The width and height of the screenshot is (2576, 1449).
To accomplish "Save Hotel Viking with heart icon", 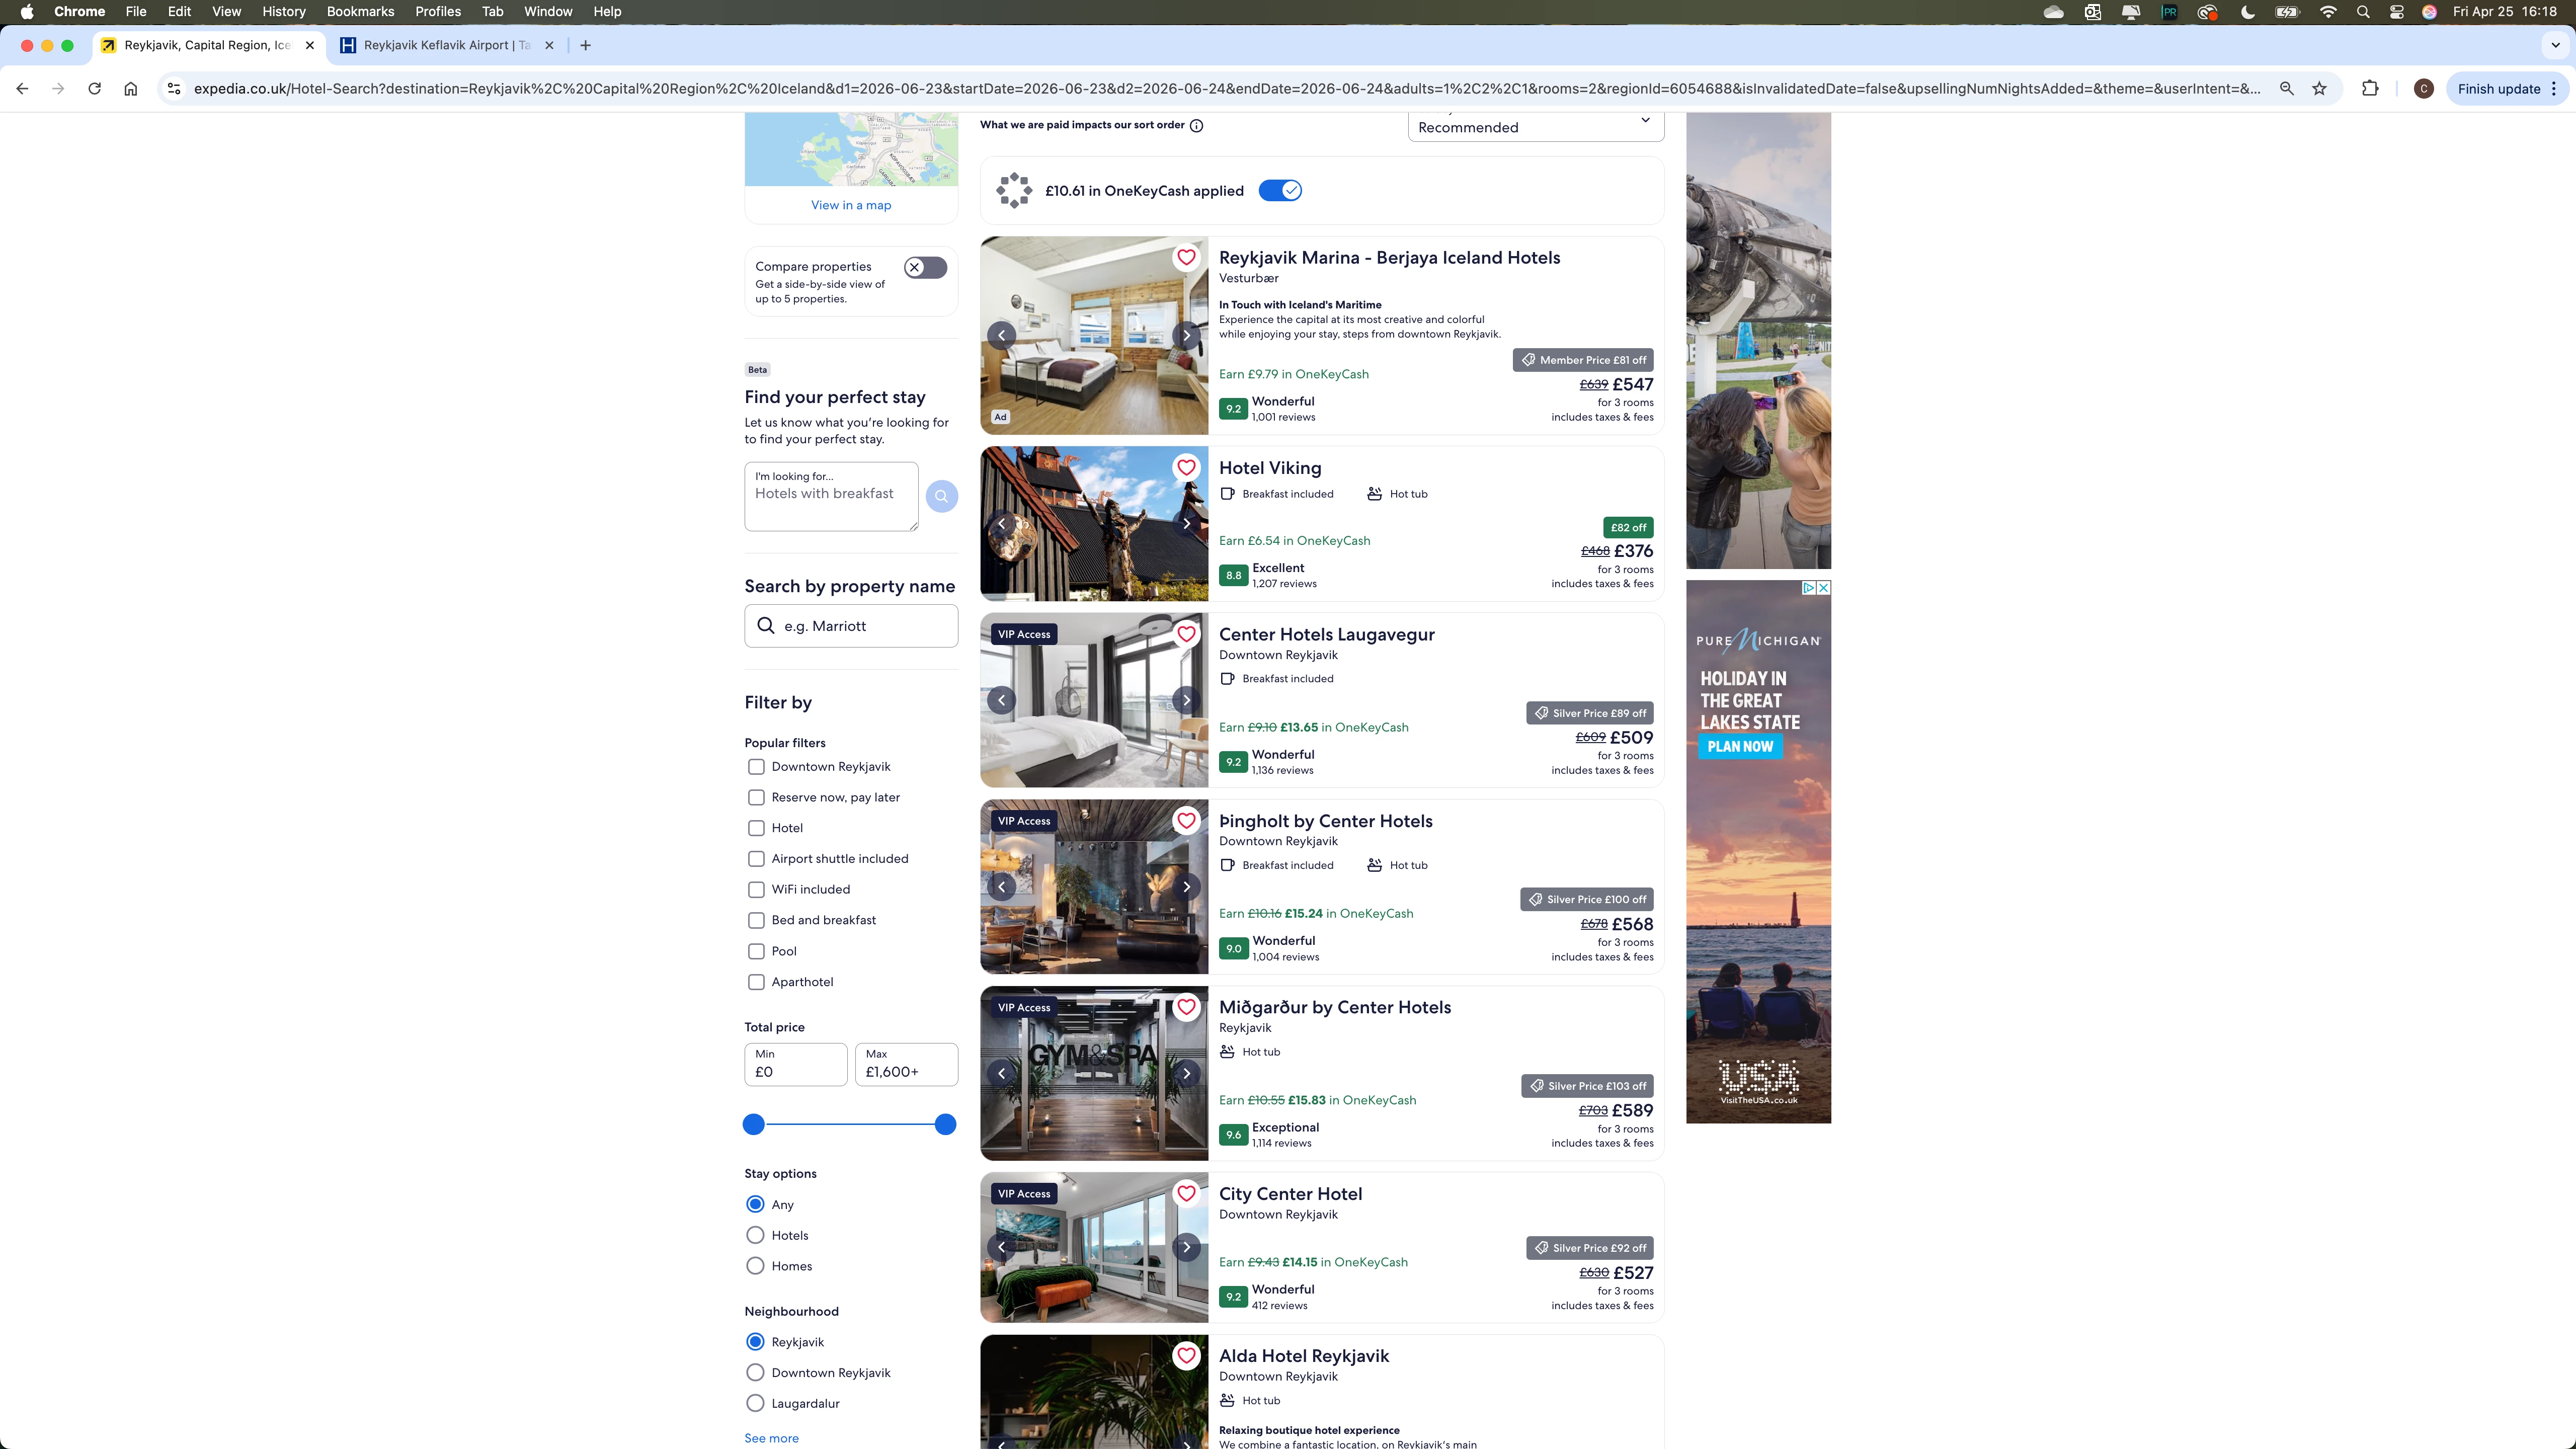I will coord(1186,467).
